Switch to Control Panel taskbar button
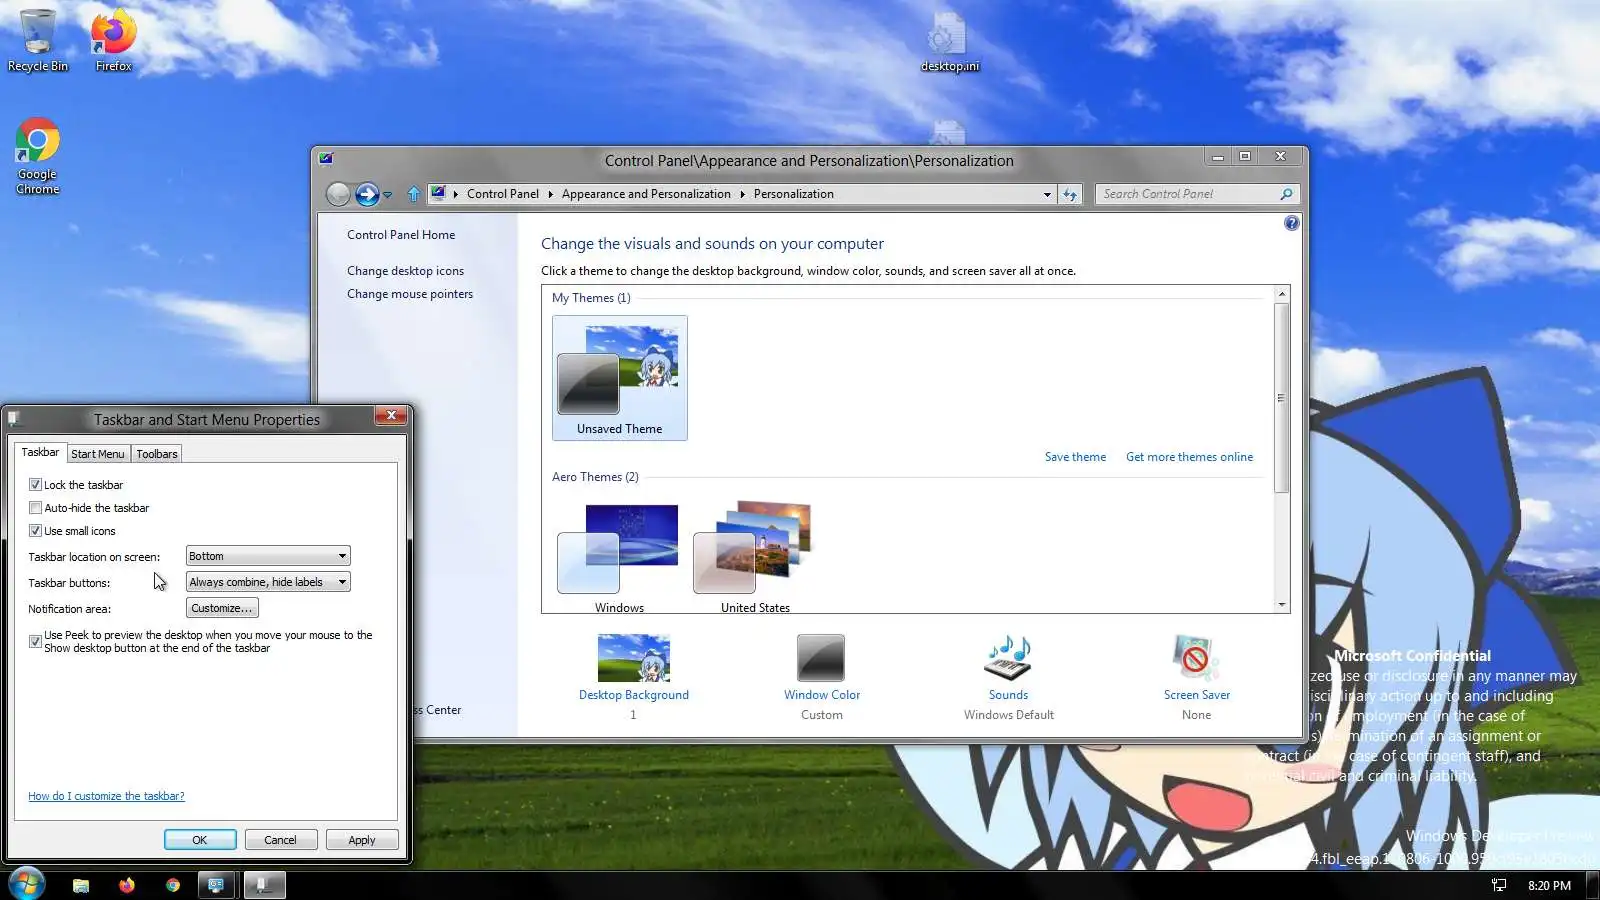Screen dimensions: 1600x900 pos(216,885)
